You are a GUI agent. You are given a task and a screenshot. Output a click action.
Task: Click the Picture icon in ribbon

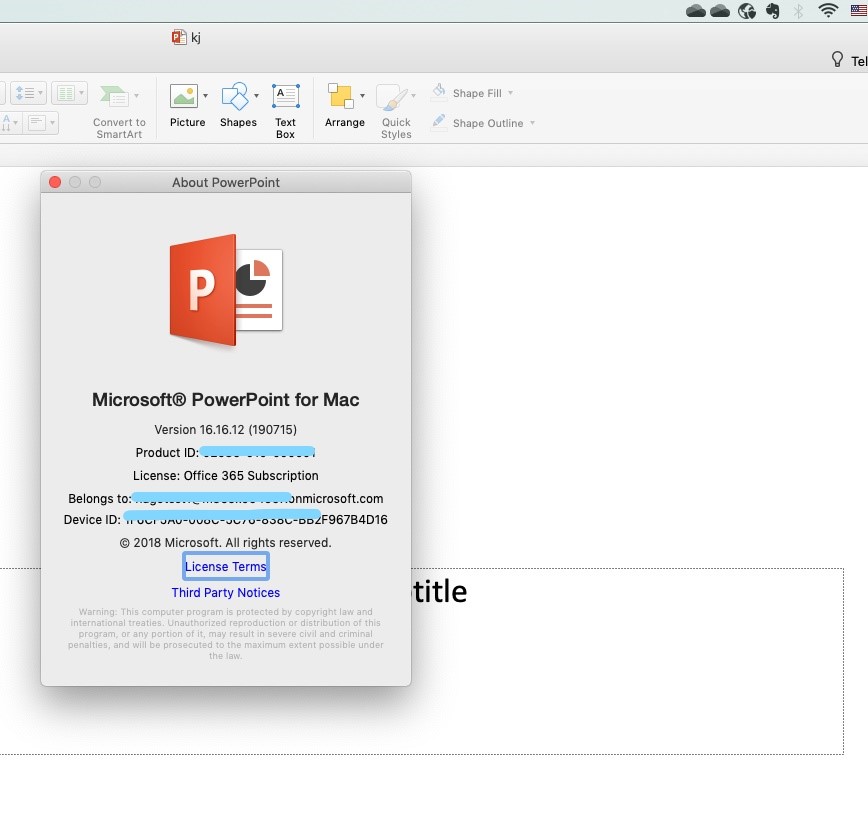(x=184, y=96)
